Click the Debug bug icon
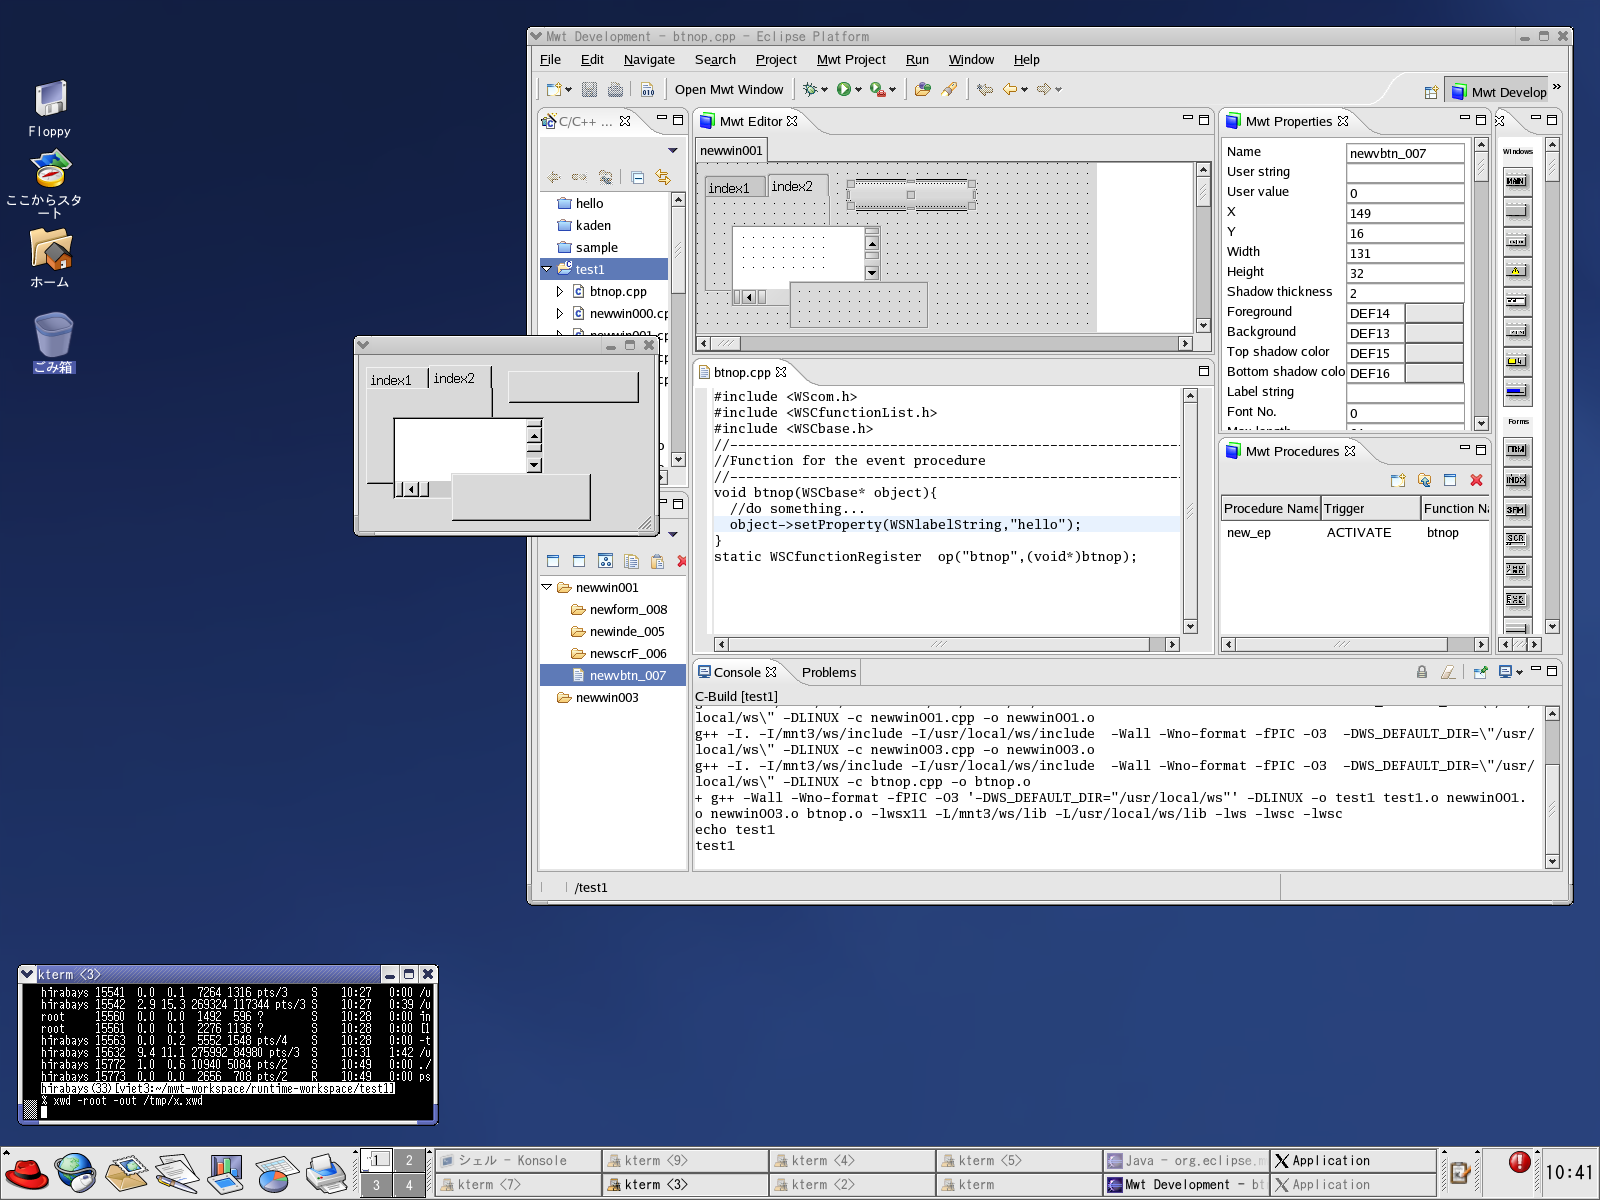 tap(810, 89)
